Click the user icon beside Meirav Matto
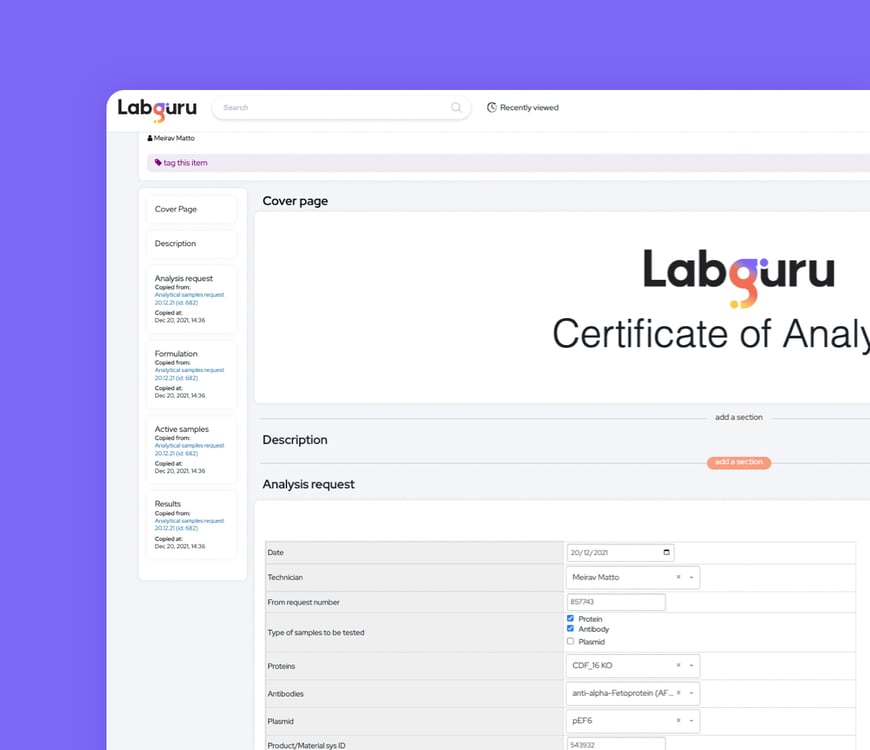The image size is (870, 750). 148,138
